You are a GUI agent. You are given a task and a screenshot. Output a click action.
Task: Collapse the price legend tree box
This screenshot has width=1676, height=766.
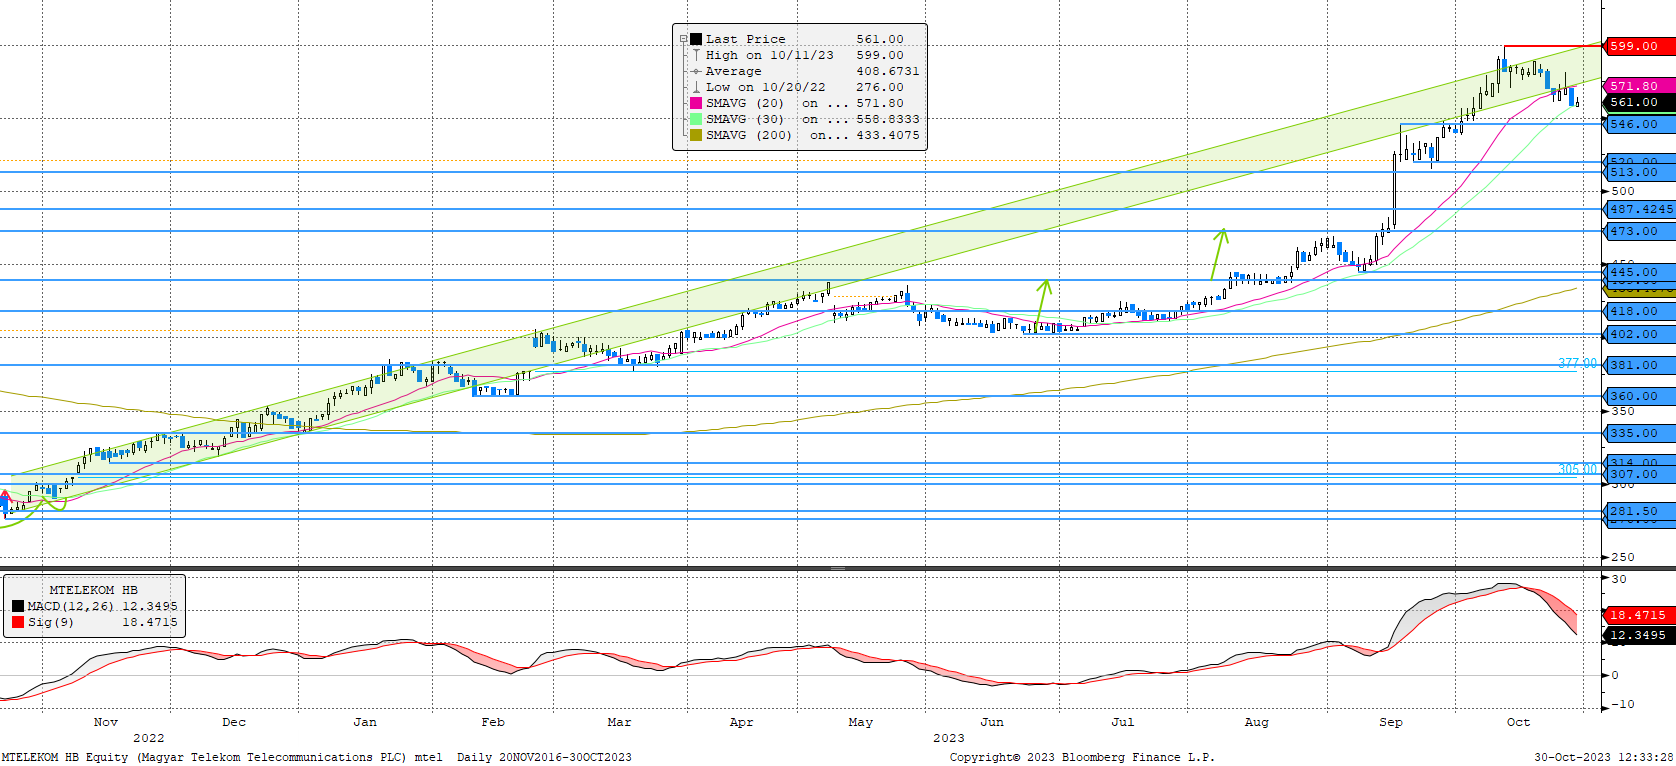(x=684, y=39)
